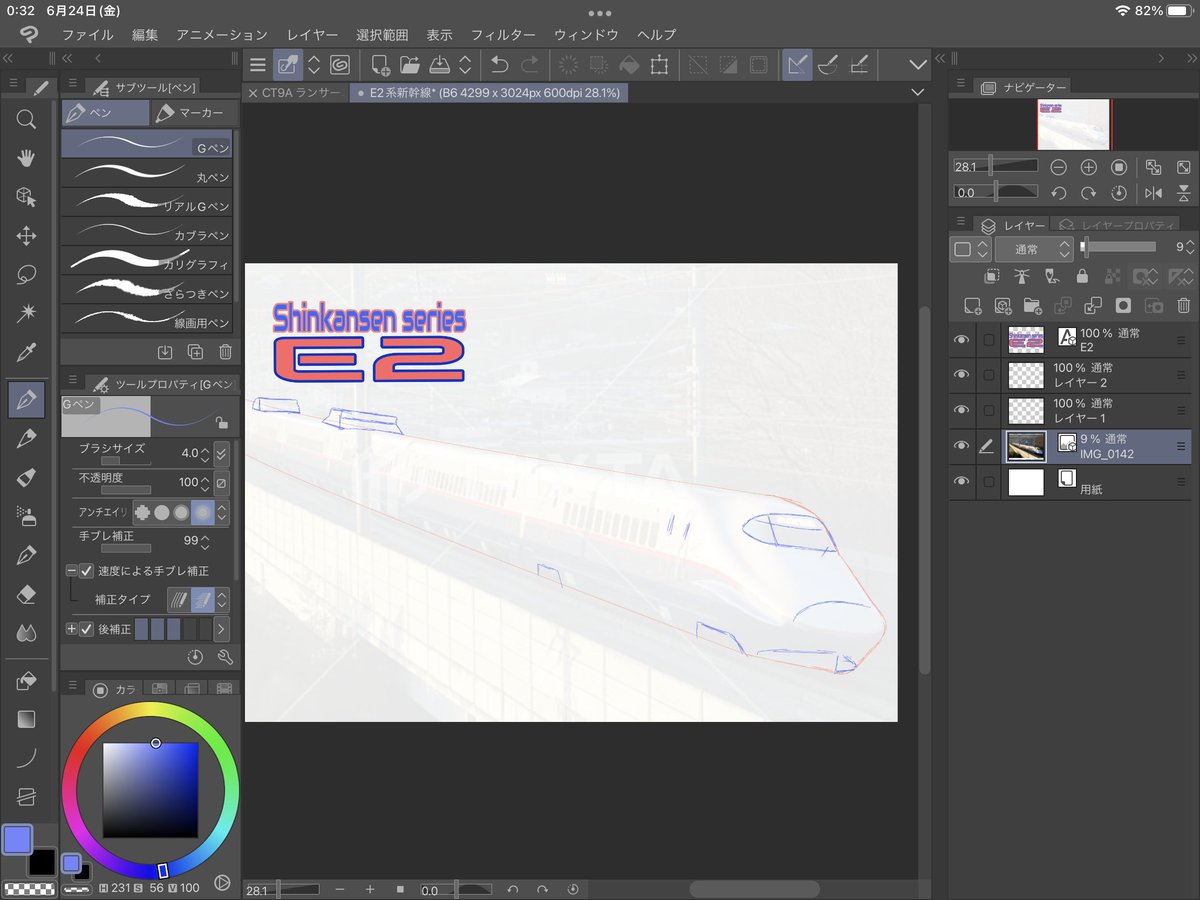Image resolution: width=1200 pixels, height=900 pixels.
Task: Click the Clip Studio spiral icon
Action: click(x=340, y=65)
